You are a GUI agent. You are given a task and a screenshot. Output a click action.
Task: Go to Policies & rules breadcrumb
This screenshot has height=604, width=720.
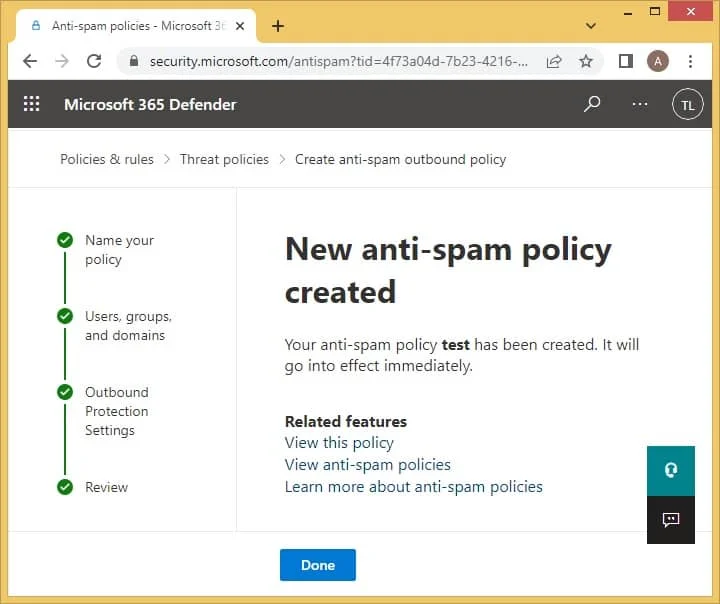[107, 159]
